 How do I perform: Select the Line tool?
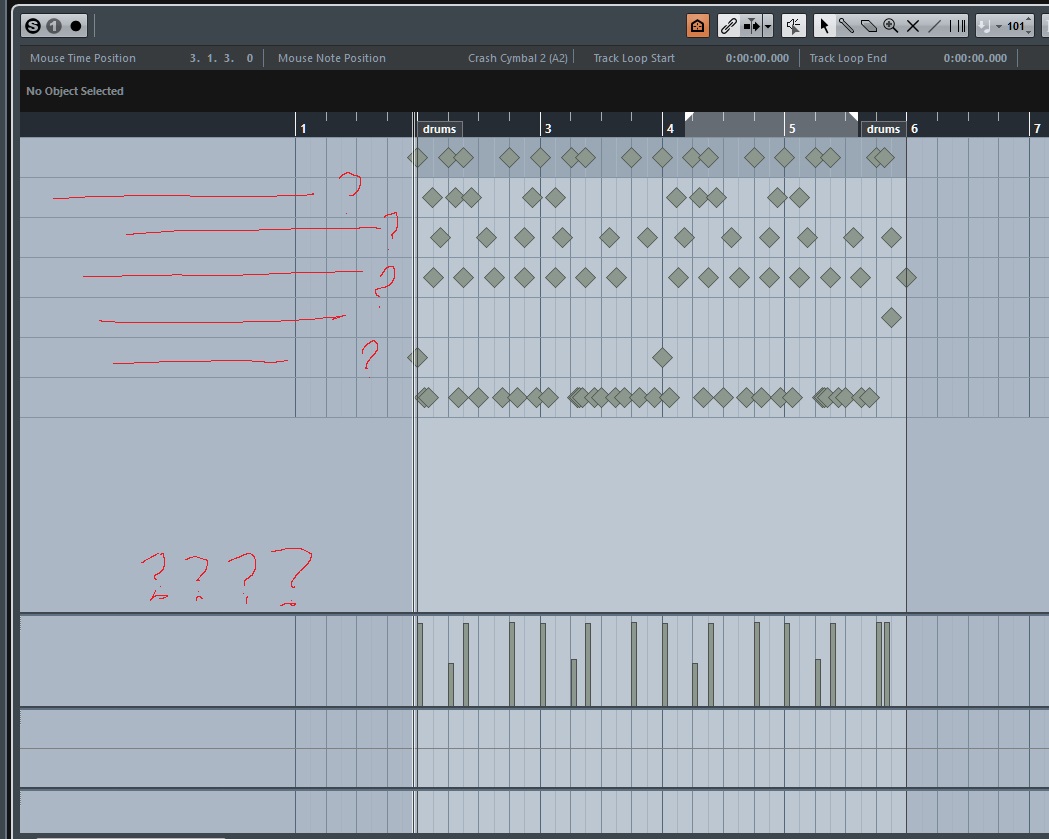click(x=935, y=26)
